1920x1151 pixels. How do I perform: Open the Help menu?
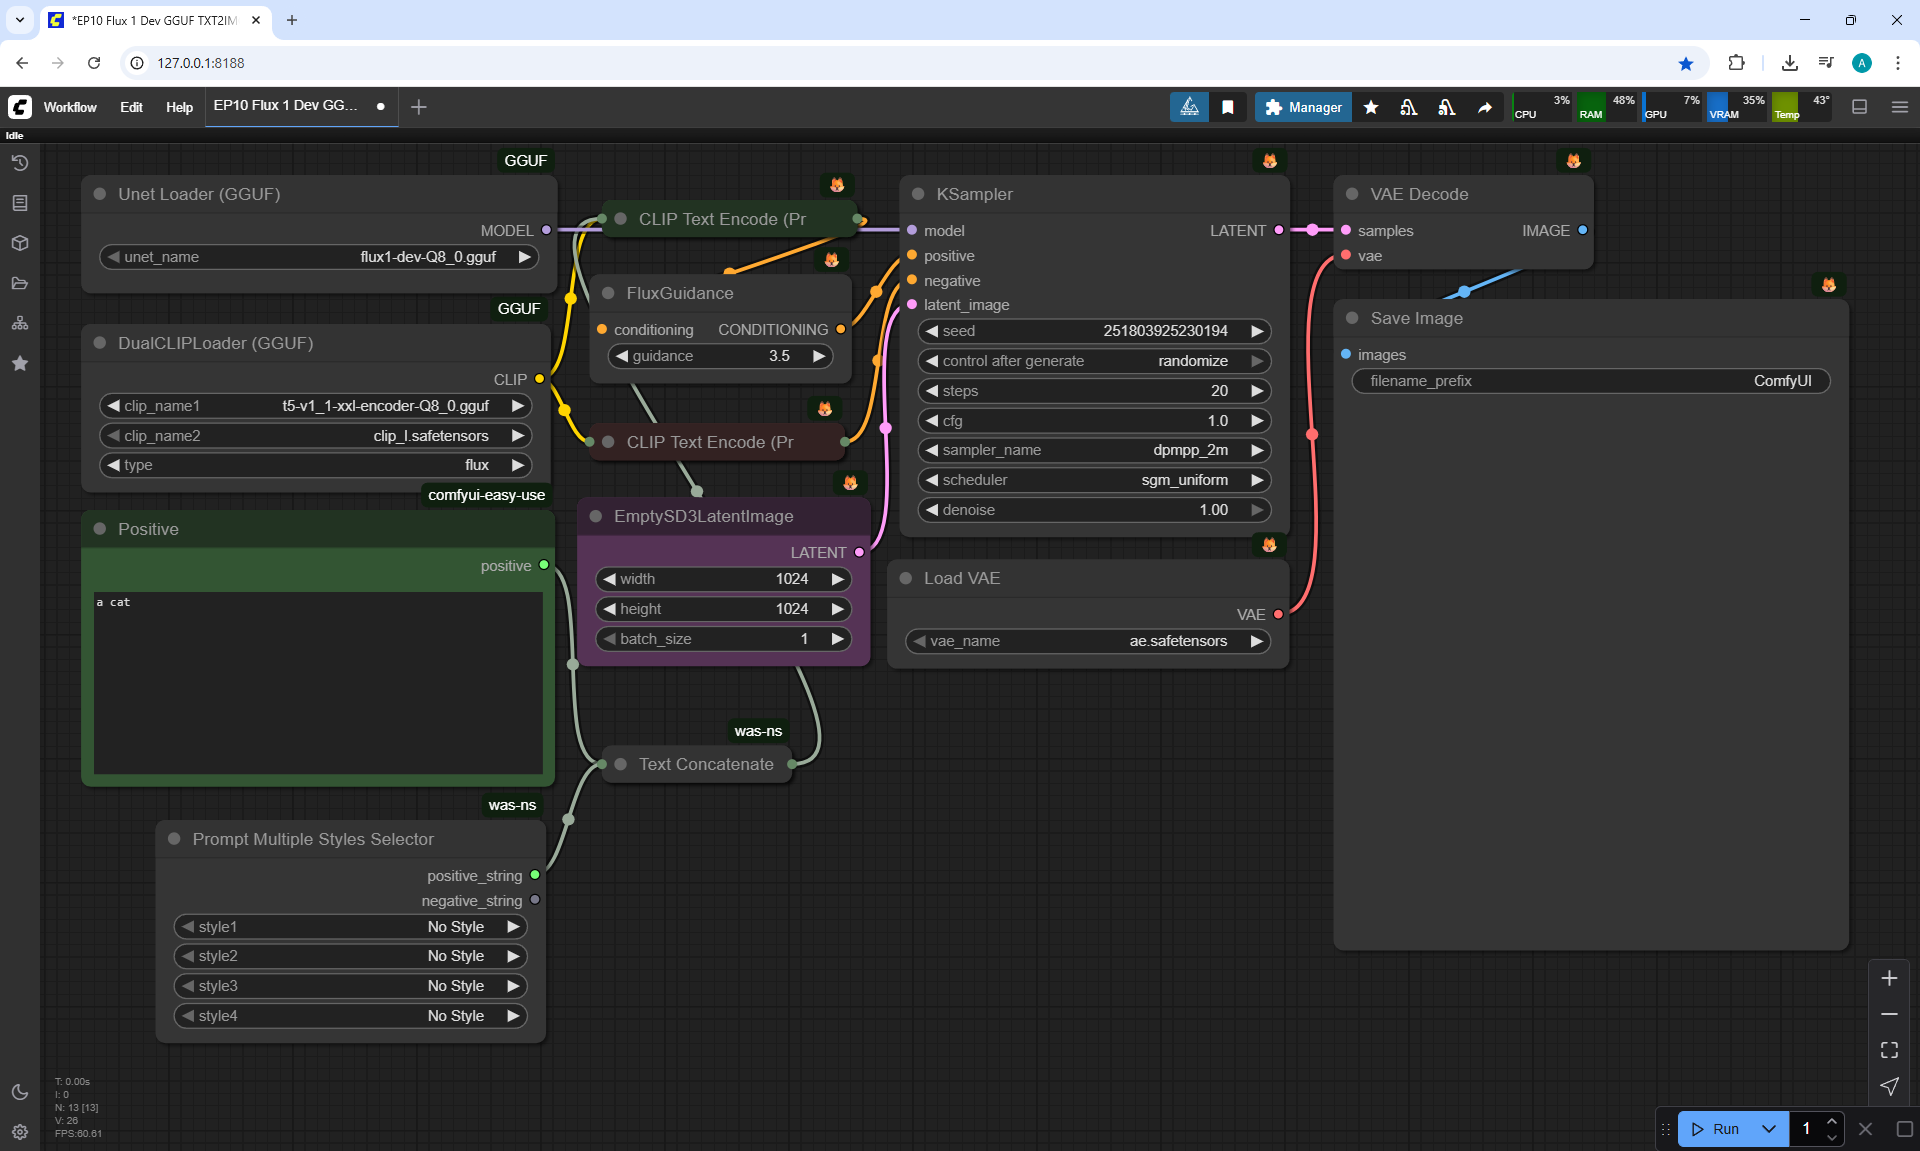tap(179, 107)
